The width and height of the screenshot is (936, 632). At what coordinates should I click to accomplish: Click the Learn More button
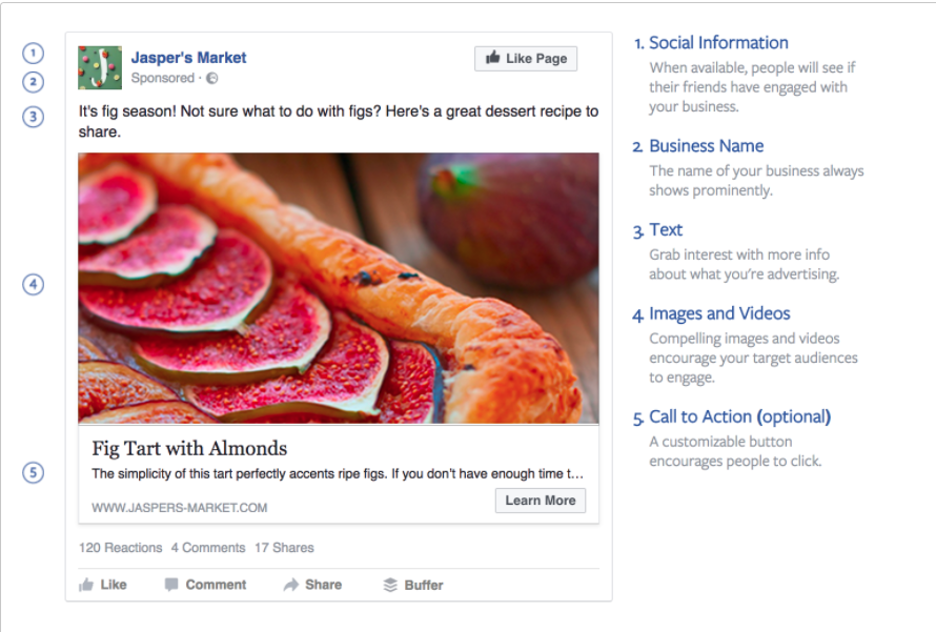pyautogui.click(x=540, y=500)
